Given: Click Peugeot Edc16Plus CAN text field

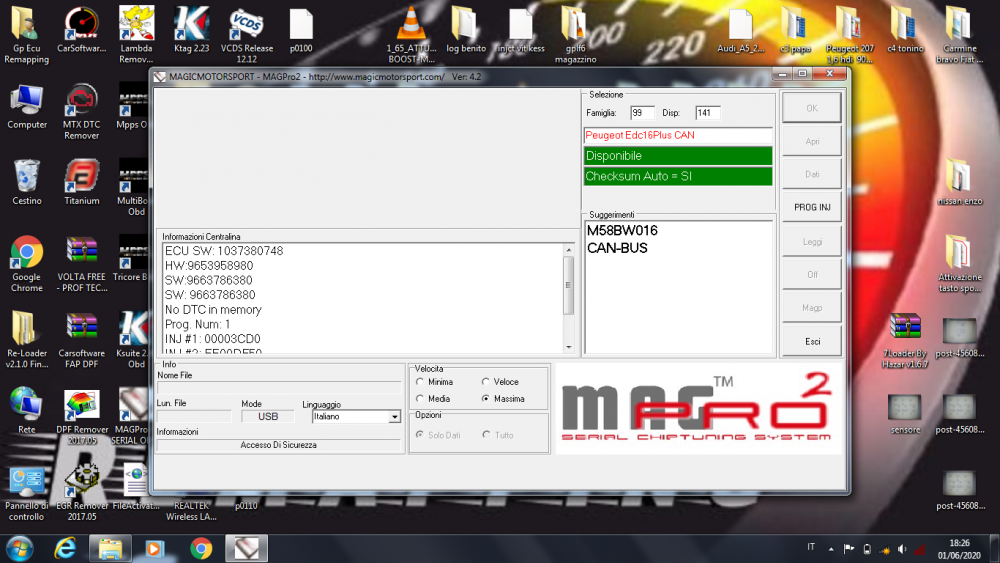Looking at the screenshot, I should (x=678, y=135).
